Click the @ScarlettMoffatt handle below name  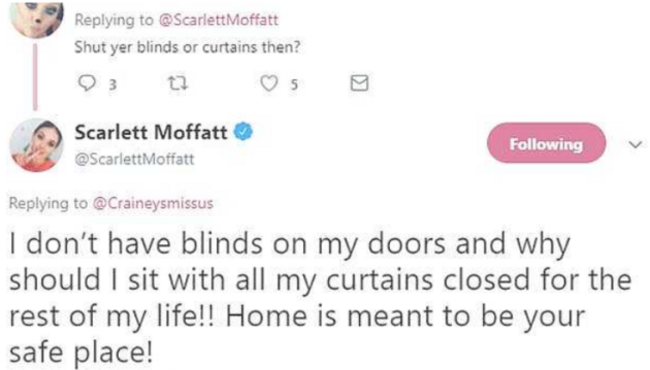click(x=134, y=159)
